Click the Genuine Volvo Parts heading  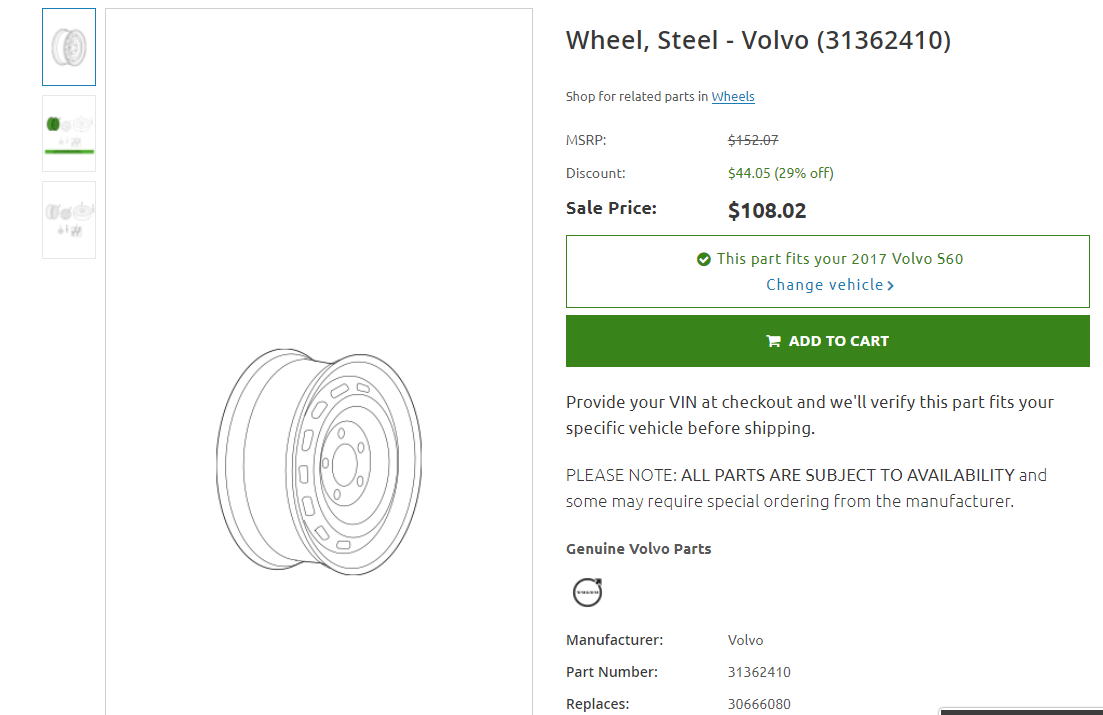tap(639, 549)
